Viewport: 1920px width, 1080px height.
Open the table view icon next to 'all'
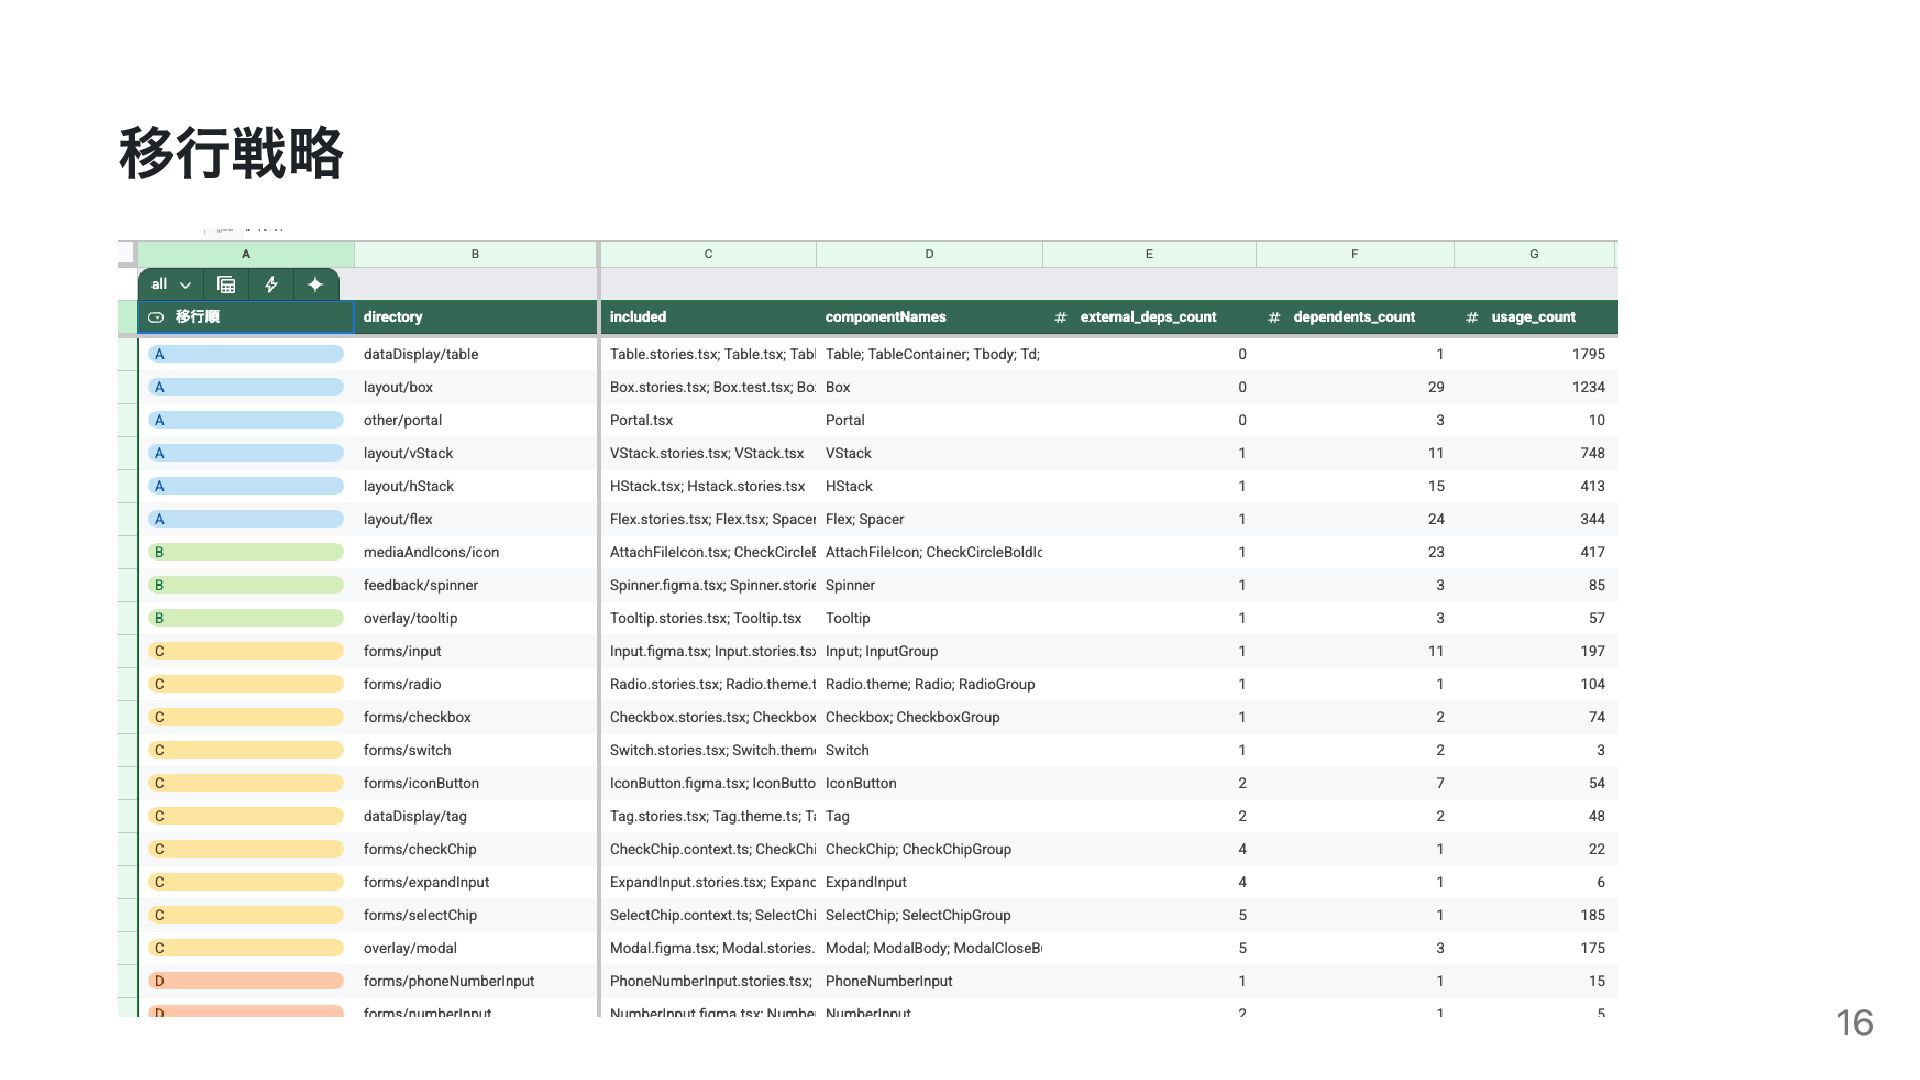226,285
